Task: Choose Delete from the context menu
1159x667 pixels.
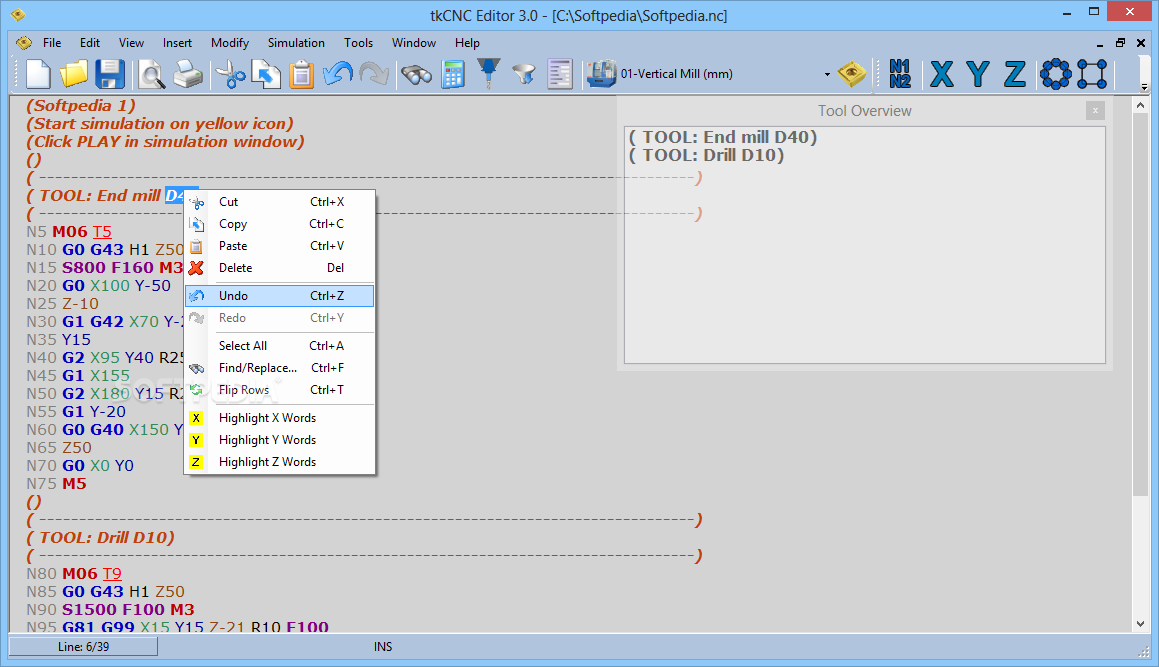Action: (279, 268)
